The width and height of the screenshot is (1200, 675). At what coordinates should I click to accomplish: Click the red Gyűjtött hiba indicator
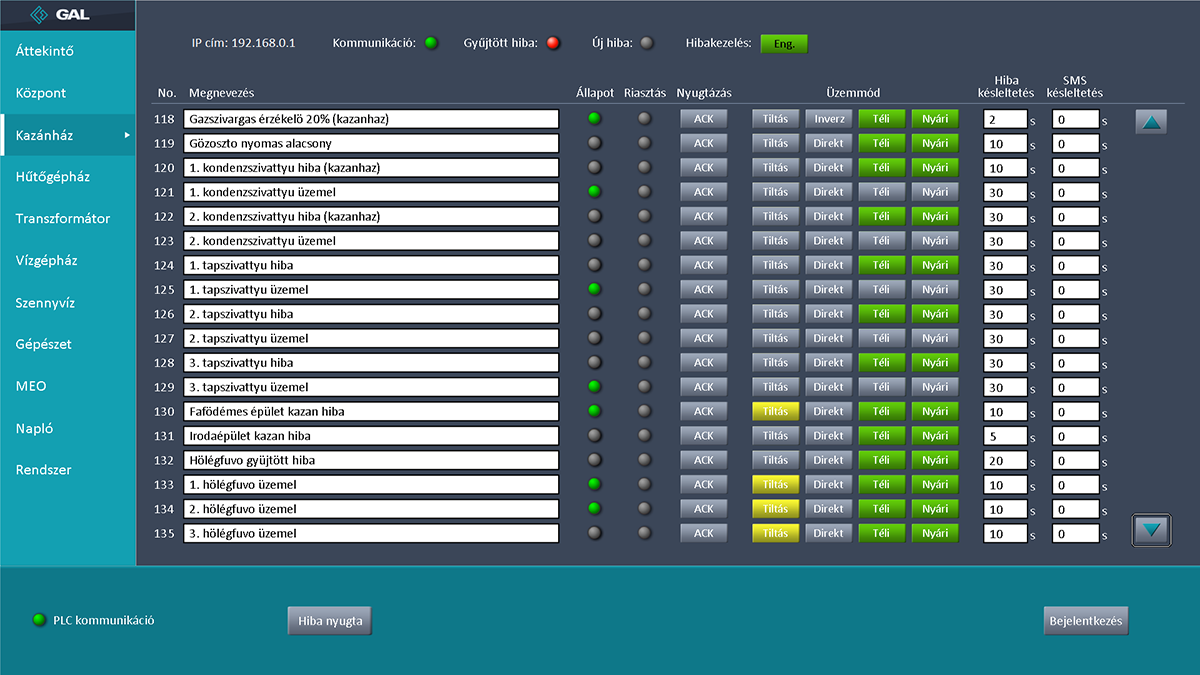[x=553, y=44]
